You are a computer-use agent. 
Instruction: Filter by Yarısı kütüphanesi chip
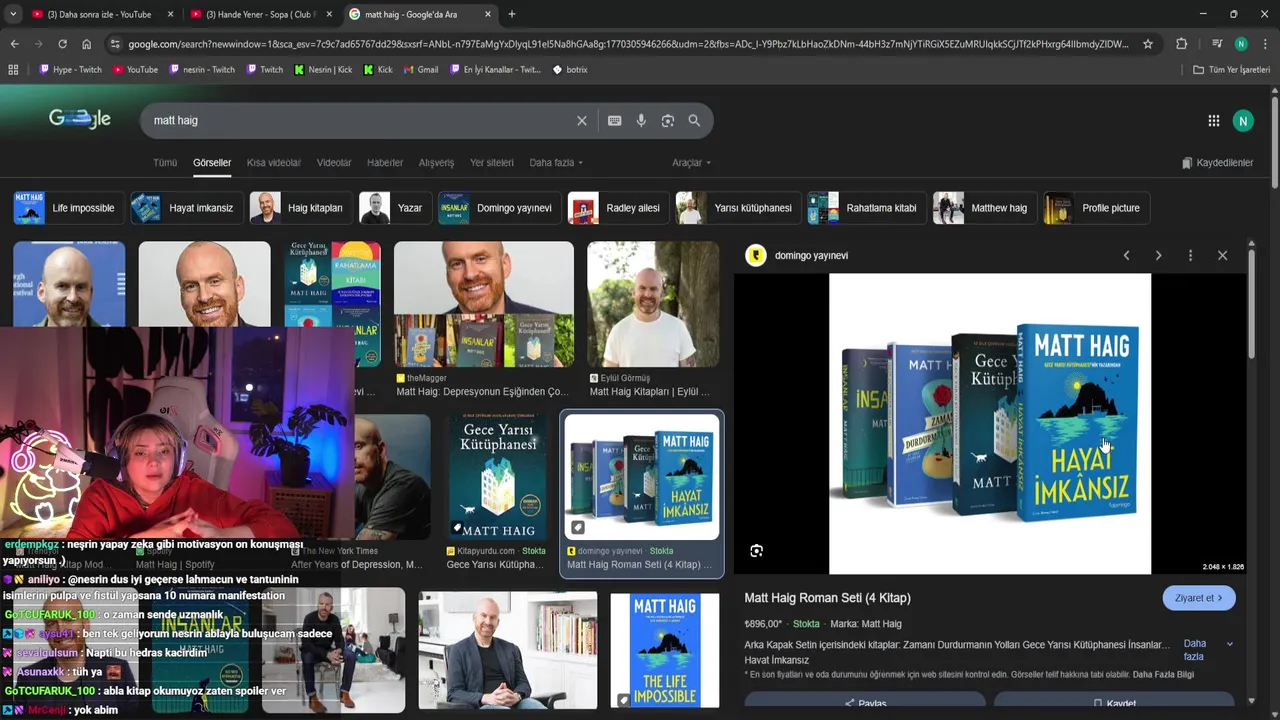tap(739, 208)
